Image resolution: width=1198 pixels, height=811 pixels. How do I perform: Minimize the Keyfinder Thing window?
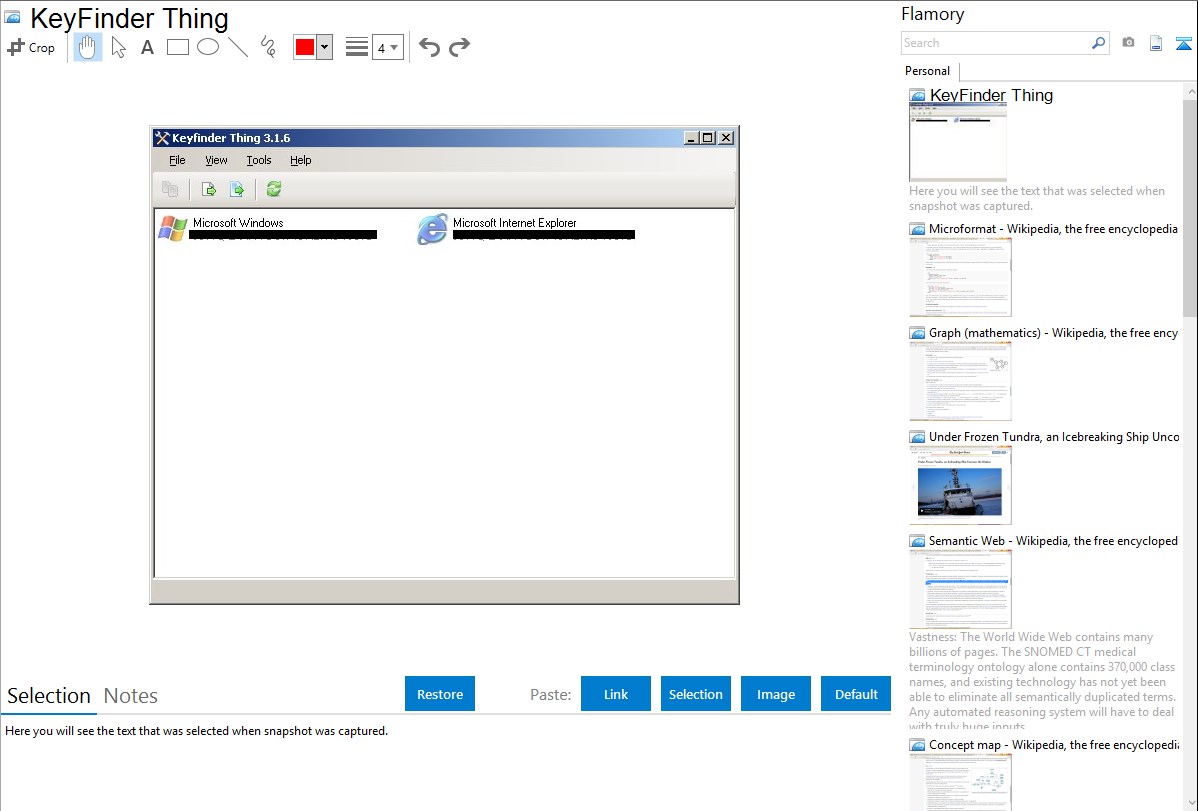coord(691,138)
